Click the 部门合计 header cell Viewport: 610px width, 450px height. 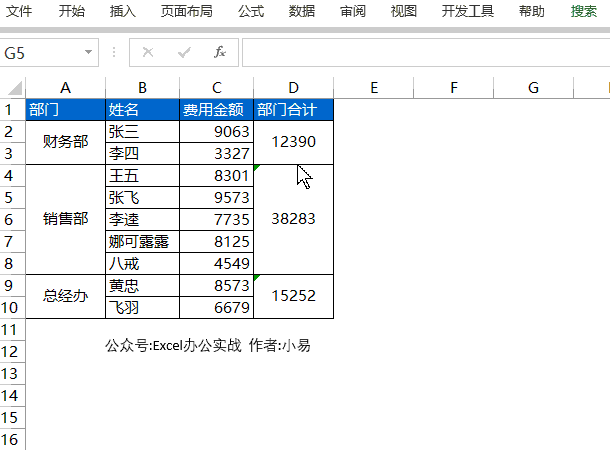(x=293, y=110)
